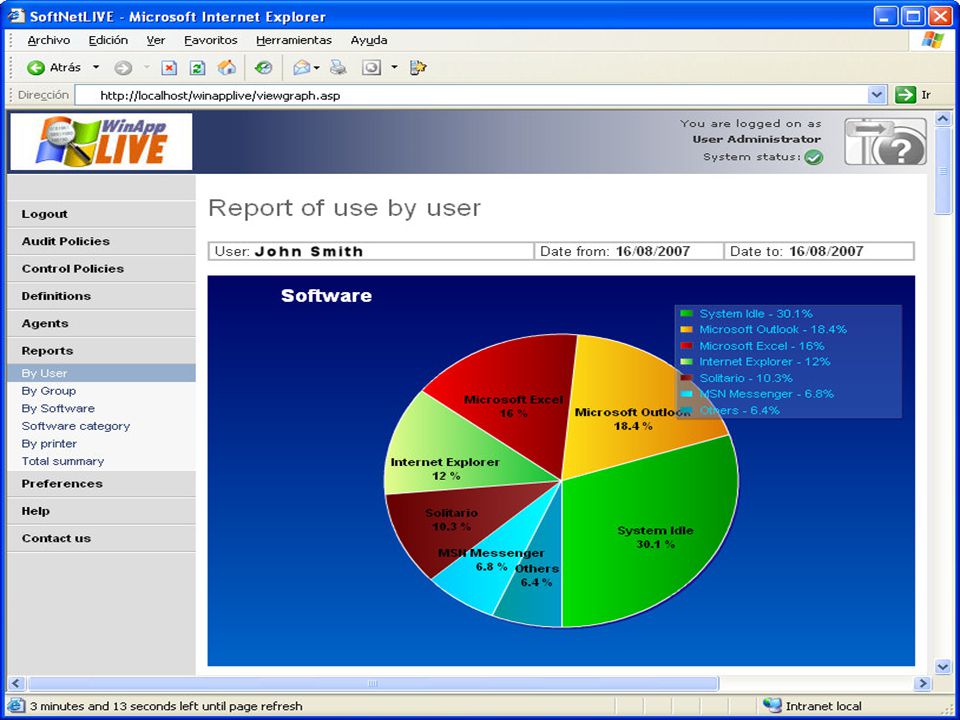960x720 pixels.
Task: Select By Group report link
Action: point(49,391)
